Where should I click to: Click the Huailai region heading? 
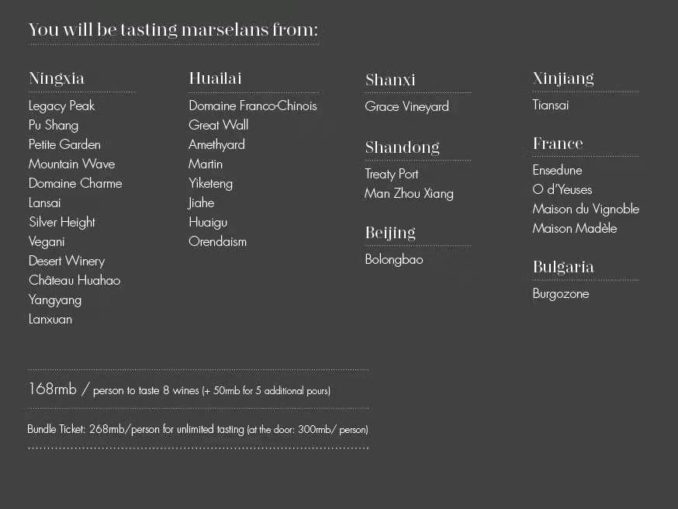point(215,78)
